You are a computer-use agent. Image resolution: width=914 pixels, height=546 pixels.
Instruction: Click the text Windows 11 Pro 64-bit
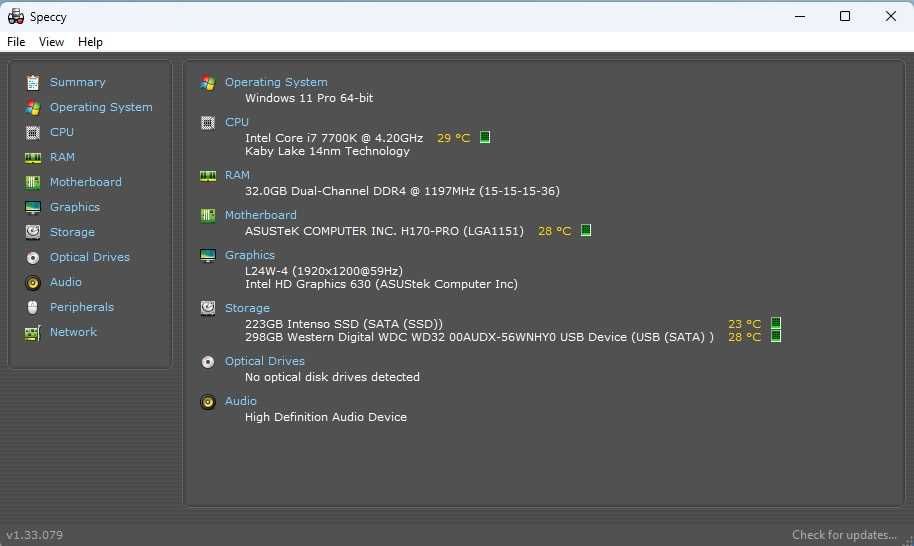309,98
